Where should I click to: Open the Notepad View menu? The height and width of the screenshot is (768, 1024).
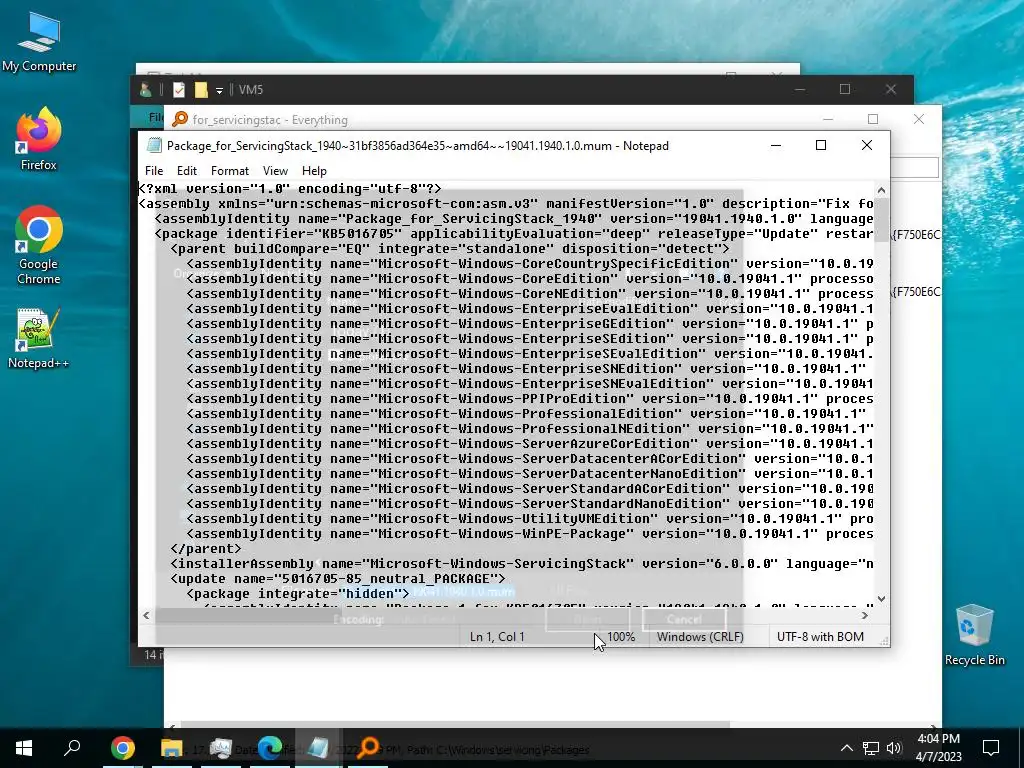click(276, 170)
